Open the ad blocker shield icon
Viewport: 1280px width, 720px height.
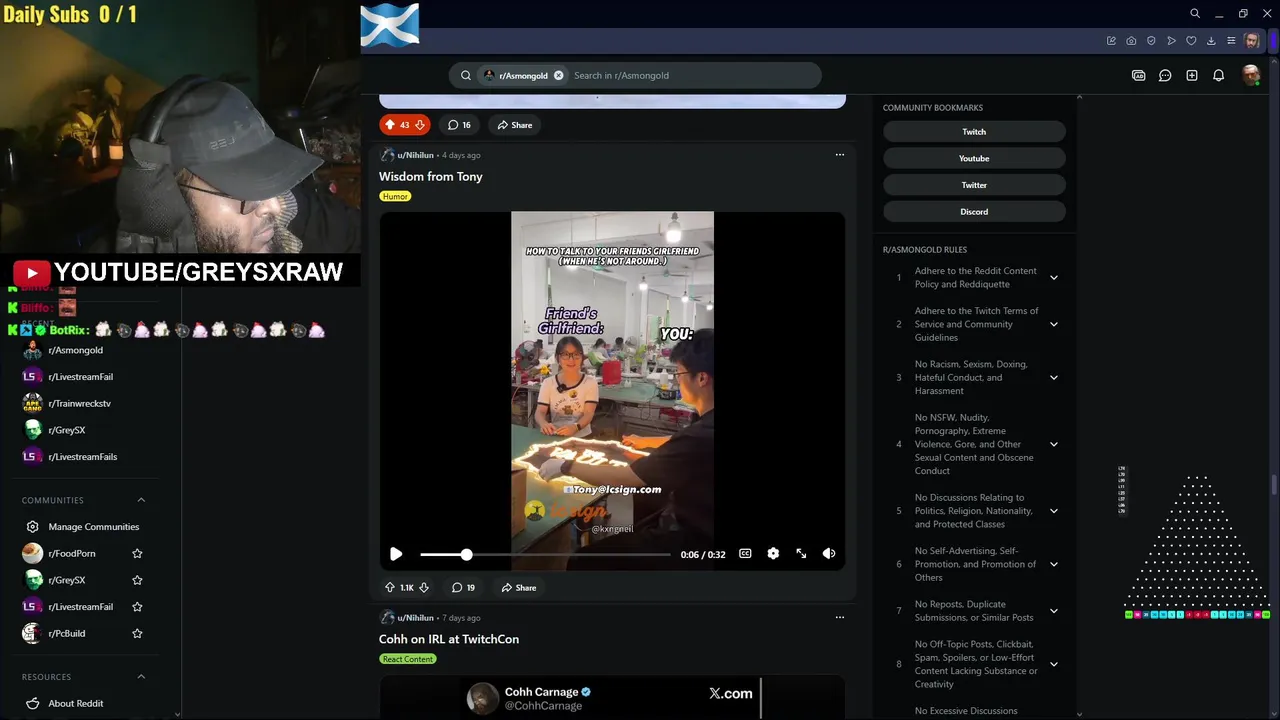tap(1151, 41)
